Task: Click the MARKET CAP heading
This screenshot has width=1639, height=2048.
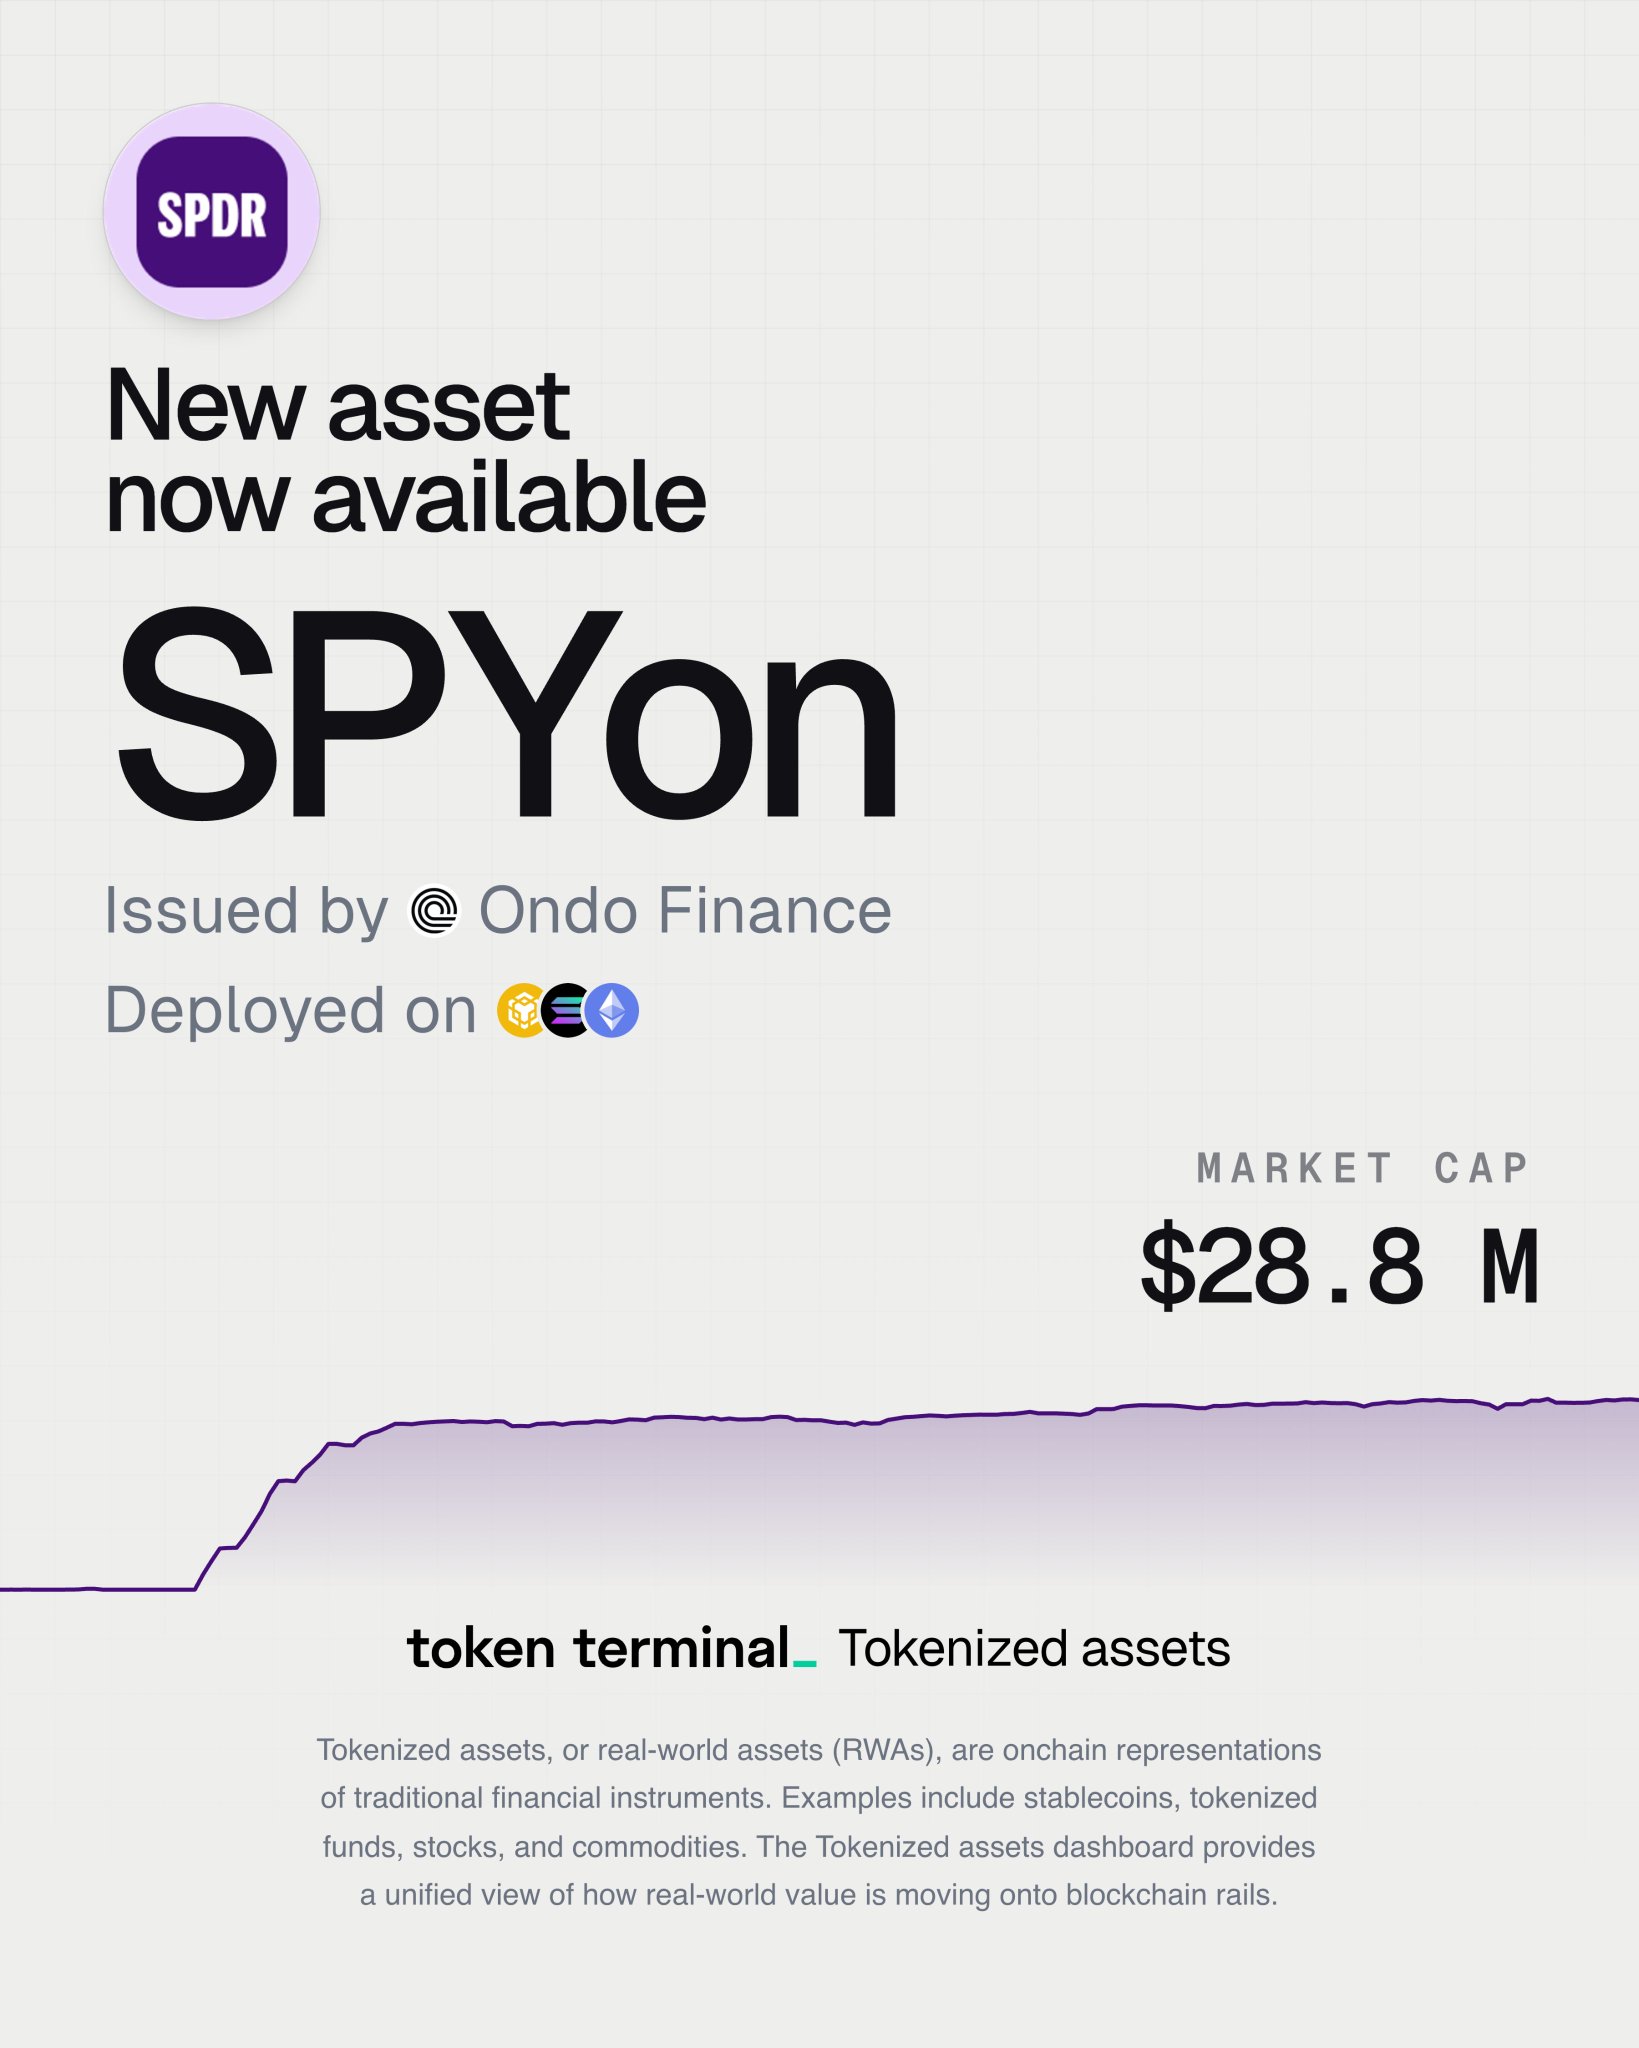Action: pos(1362,1168)
